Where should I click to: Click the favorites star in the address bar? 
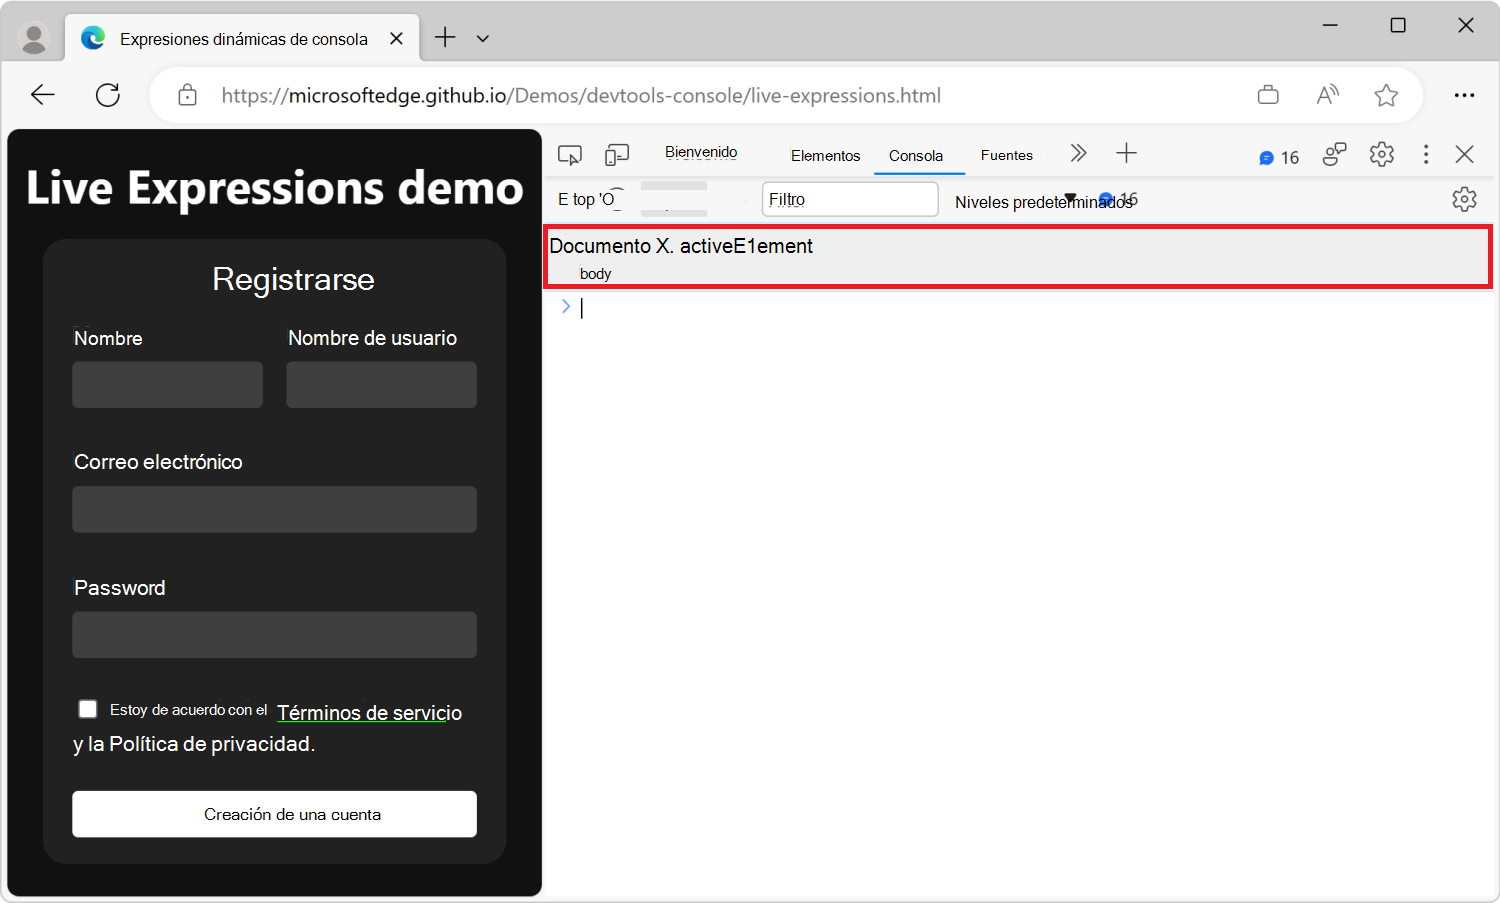click(x=1386, y=94)
